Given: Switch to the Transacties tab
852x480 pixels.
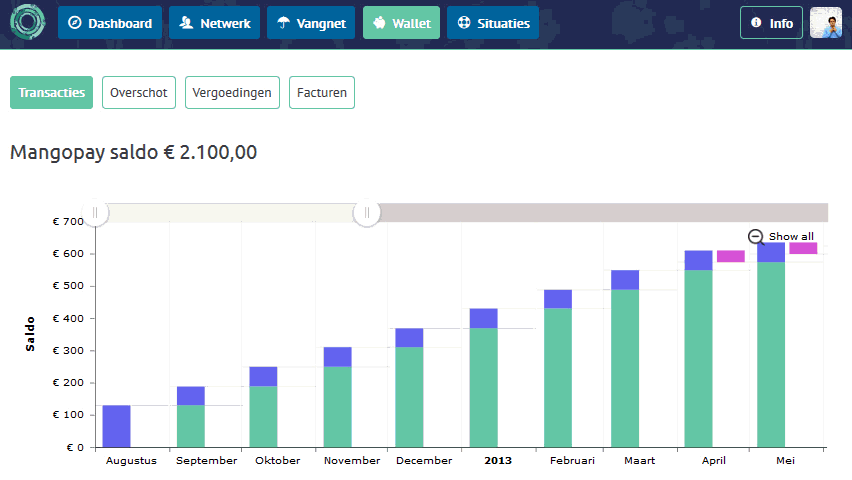Looking at the screenshot, I should [x=51, y=92].
